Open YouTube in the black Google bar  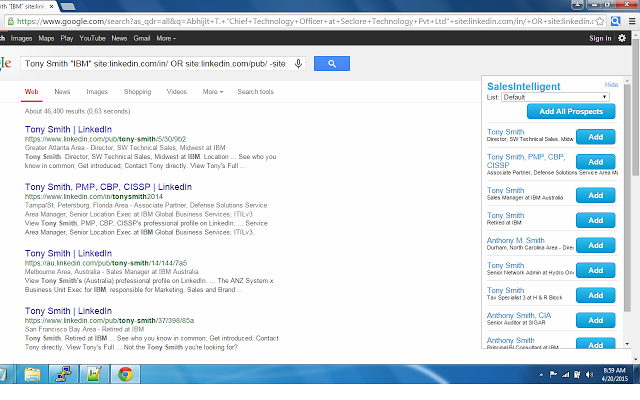[92, 38]
